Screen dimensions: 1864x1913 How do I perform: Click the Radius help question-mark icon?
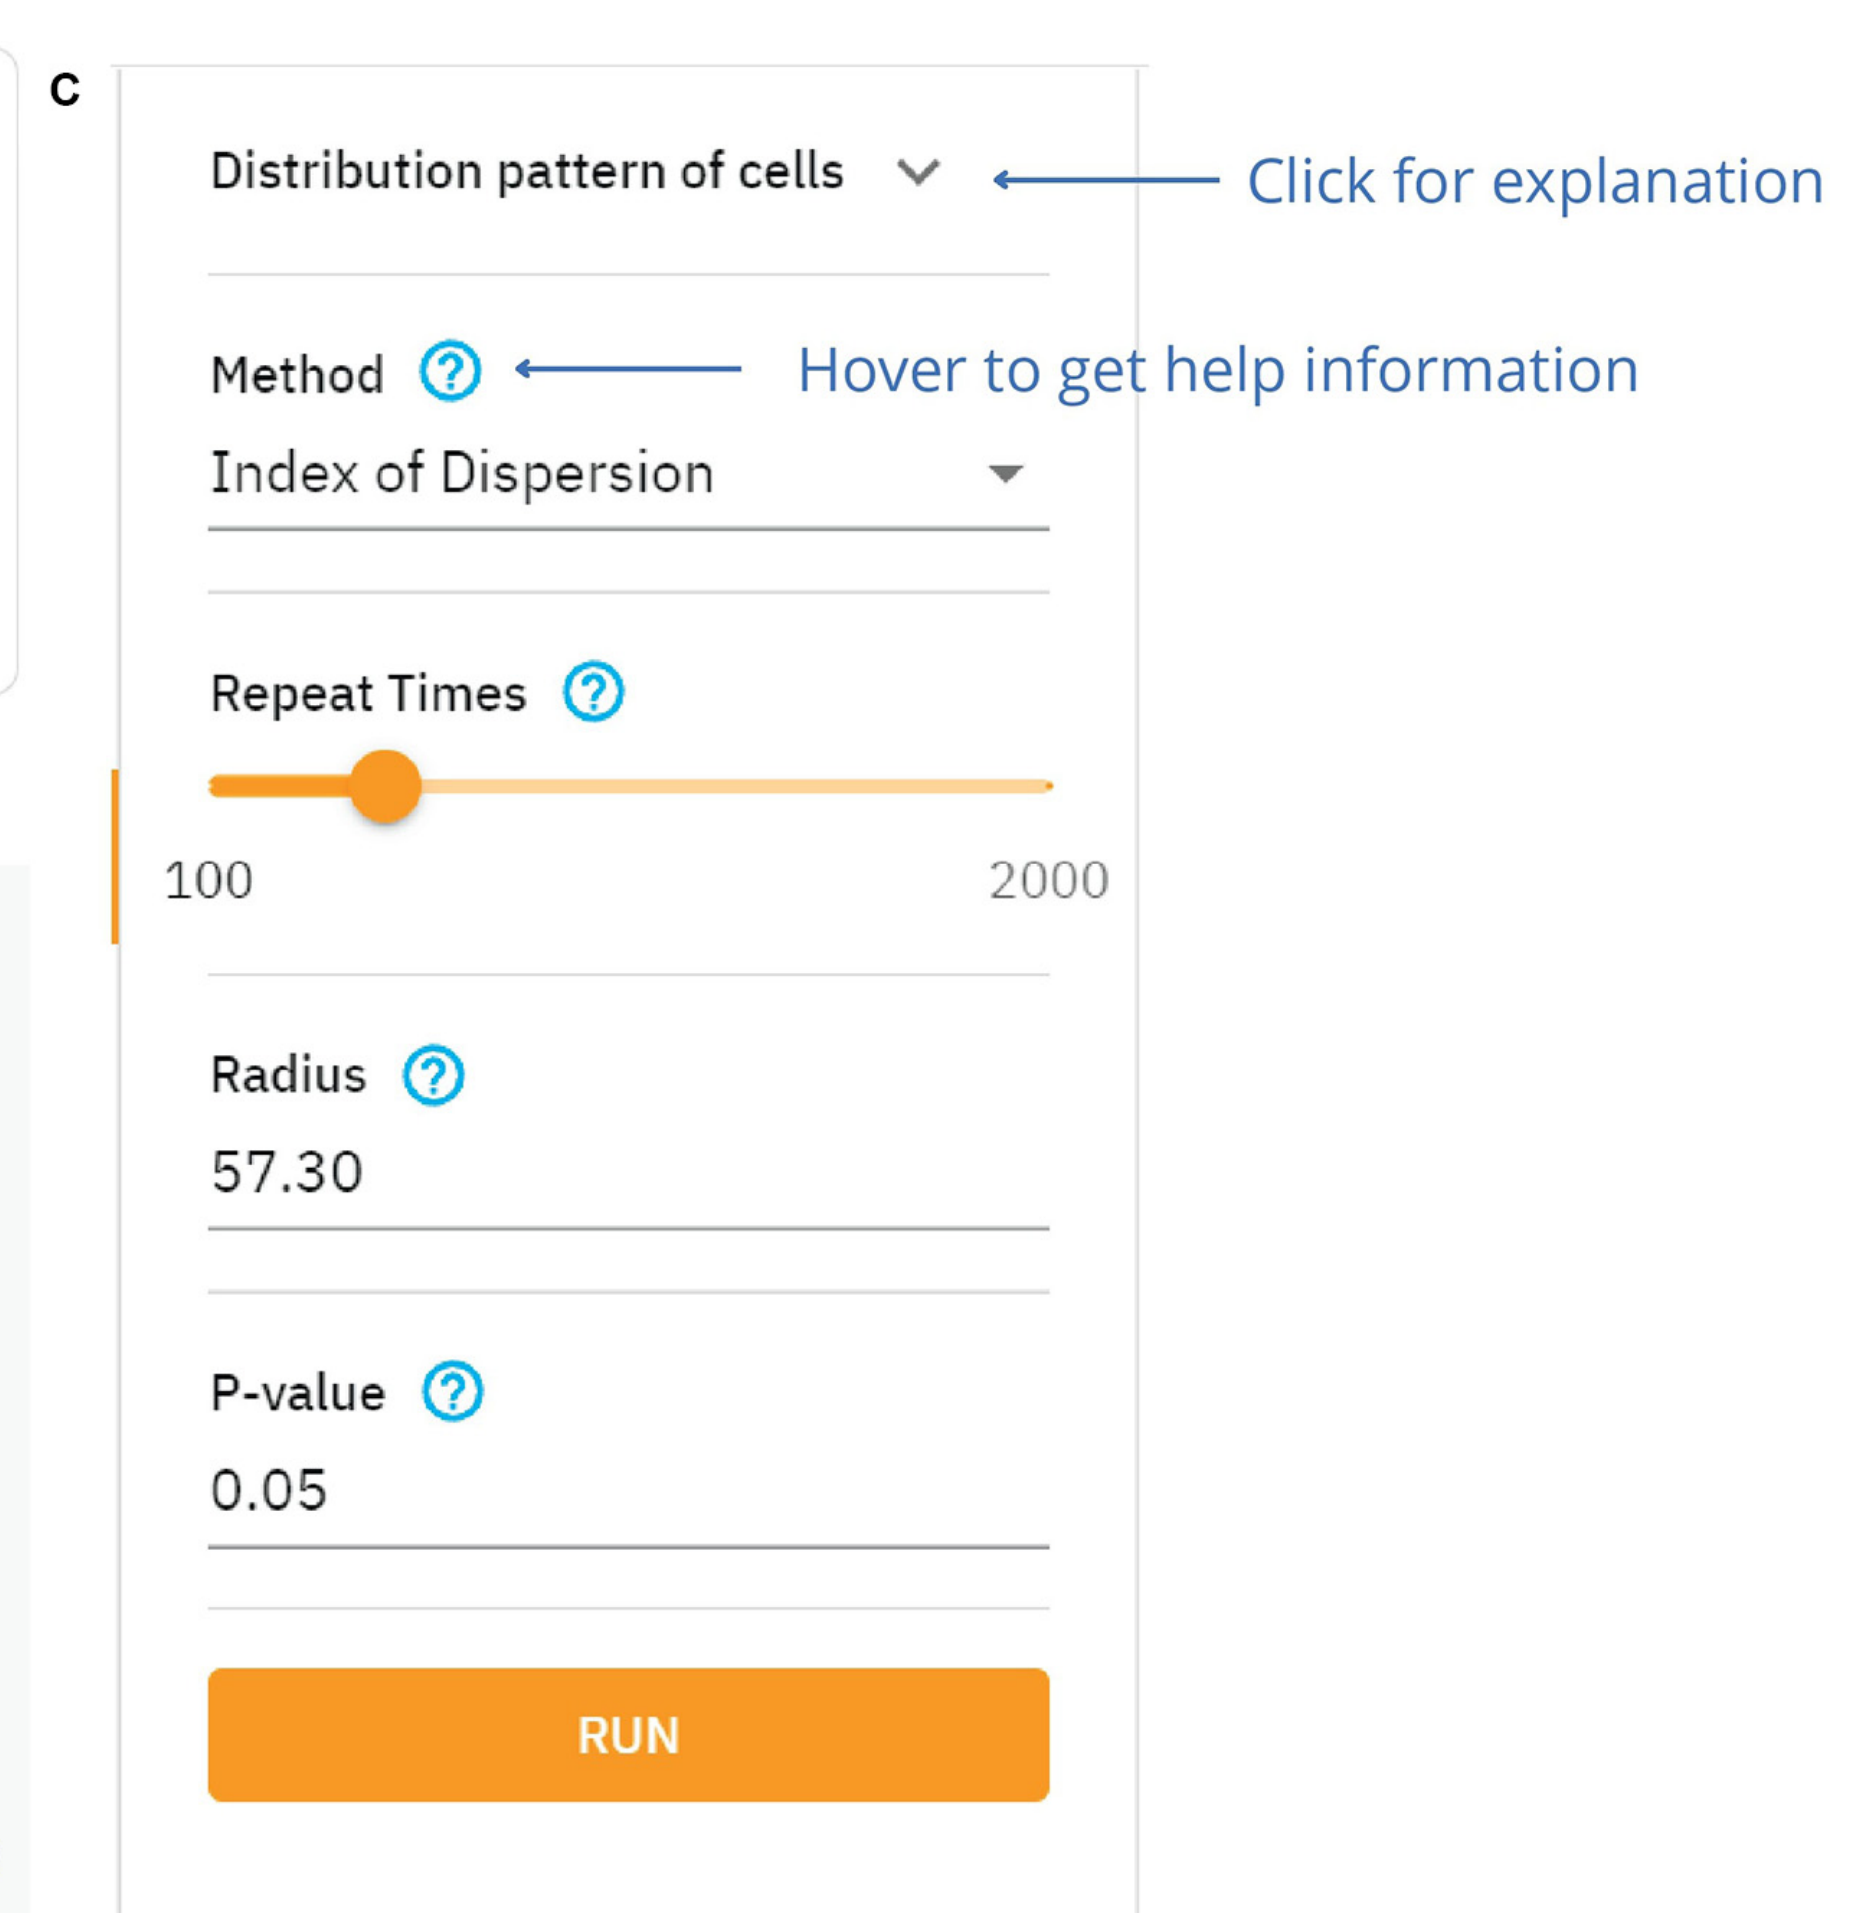pyautogui.click(x=433, y=1075)
